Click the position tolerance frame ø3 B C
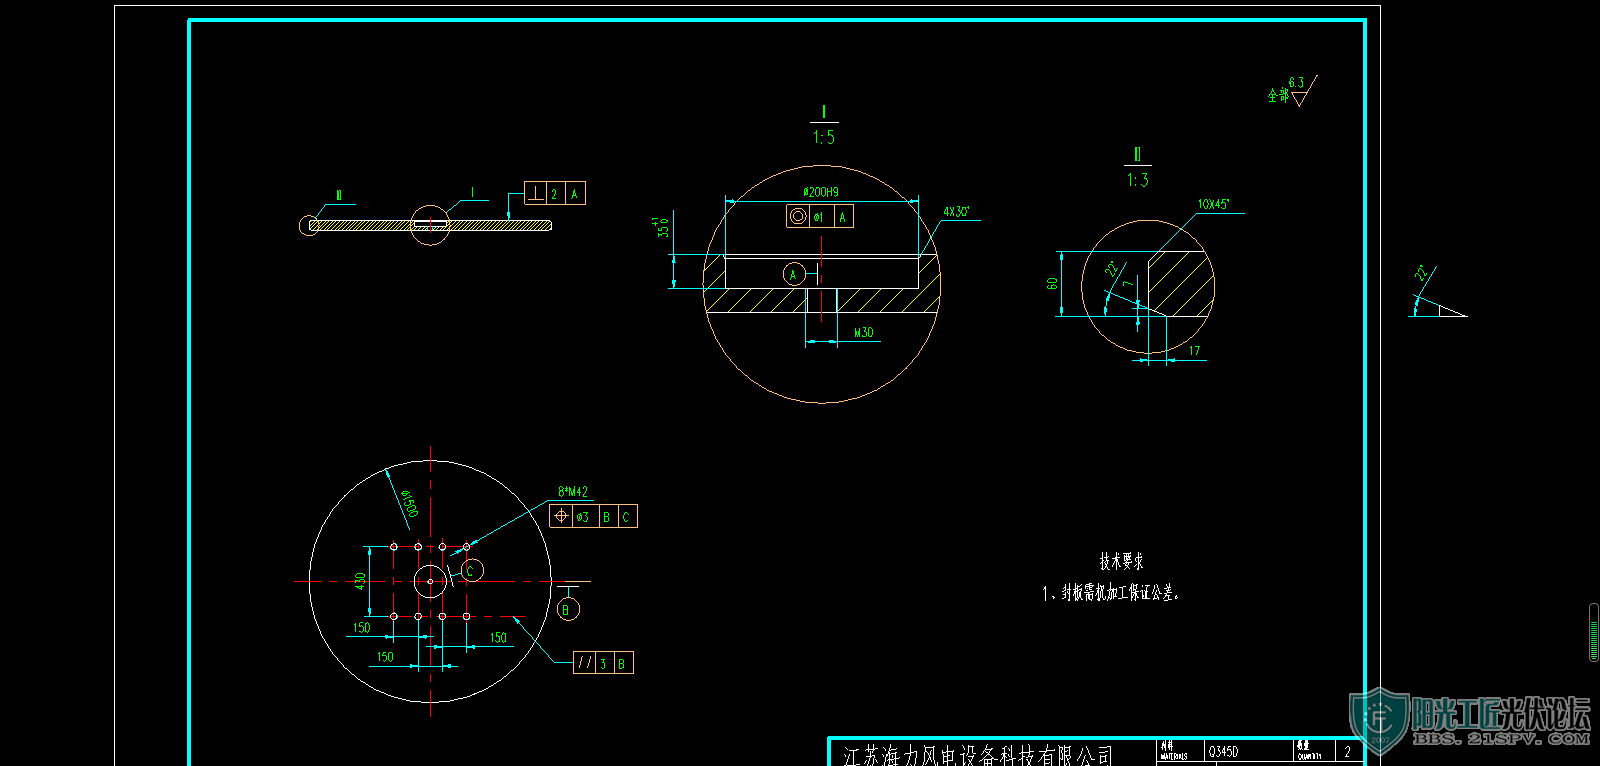The width and height of the screenshot is (1600, 766). tap(593, 516)
